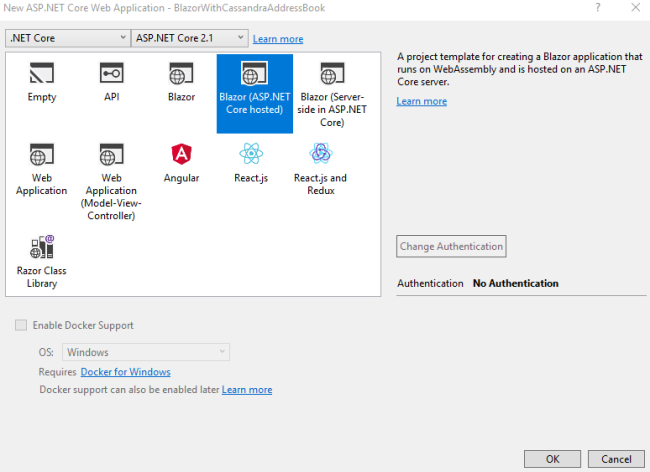Click the No Authentication text
The width and height of the screenshot is (650, 472).
(x=516, y=283)
